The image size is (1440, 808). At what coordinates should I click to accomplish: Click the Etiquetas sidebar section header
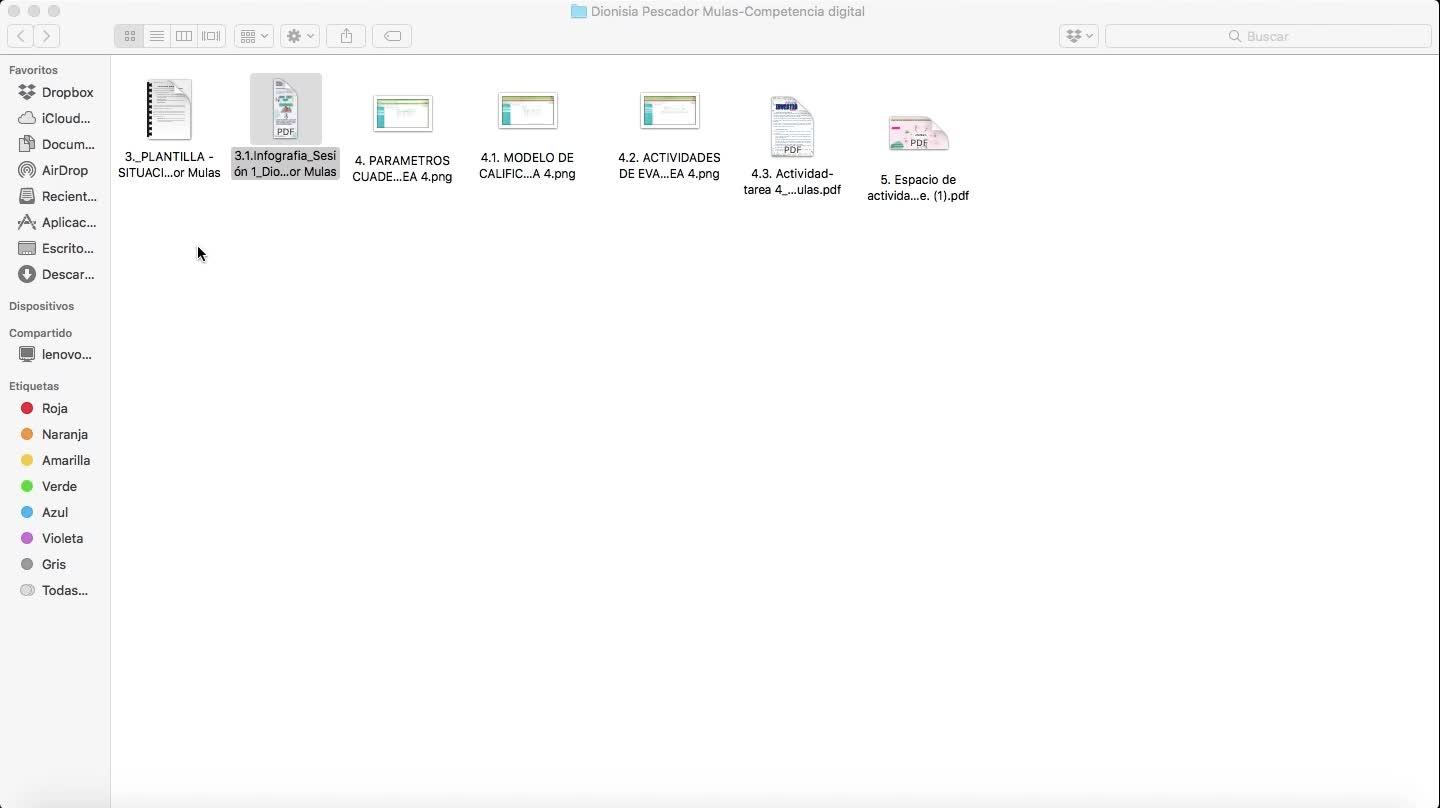(x=34, y=386)
